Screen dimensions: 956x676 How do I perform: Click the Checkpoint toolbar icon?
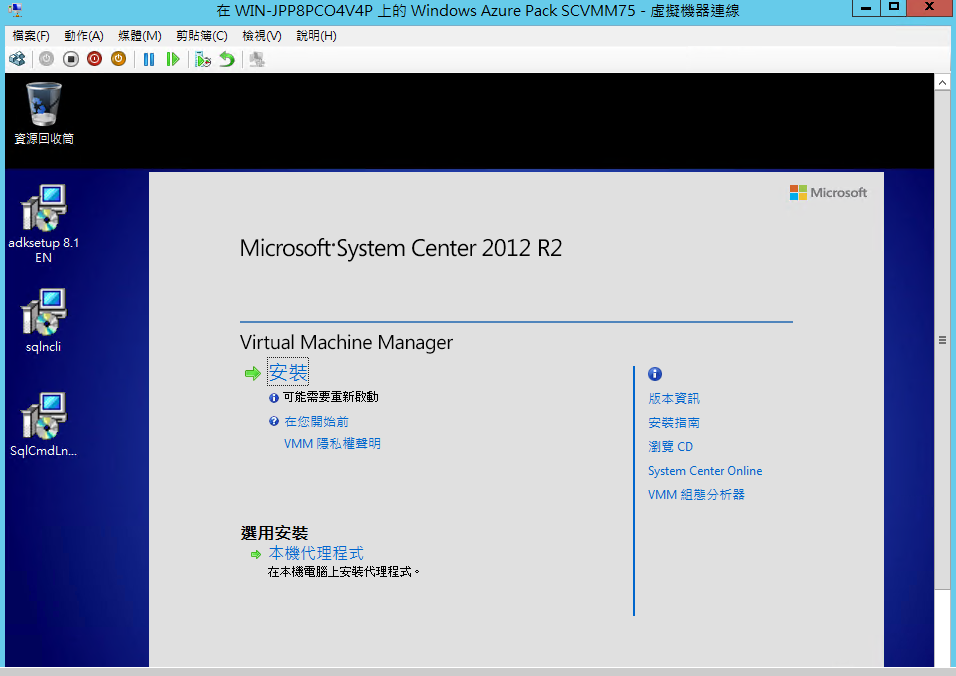pos(202,59)
